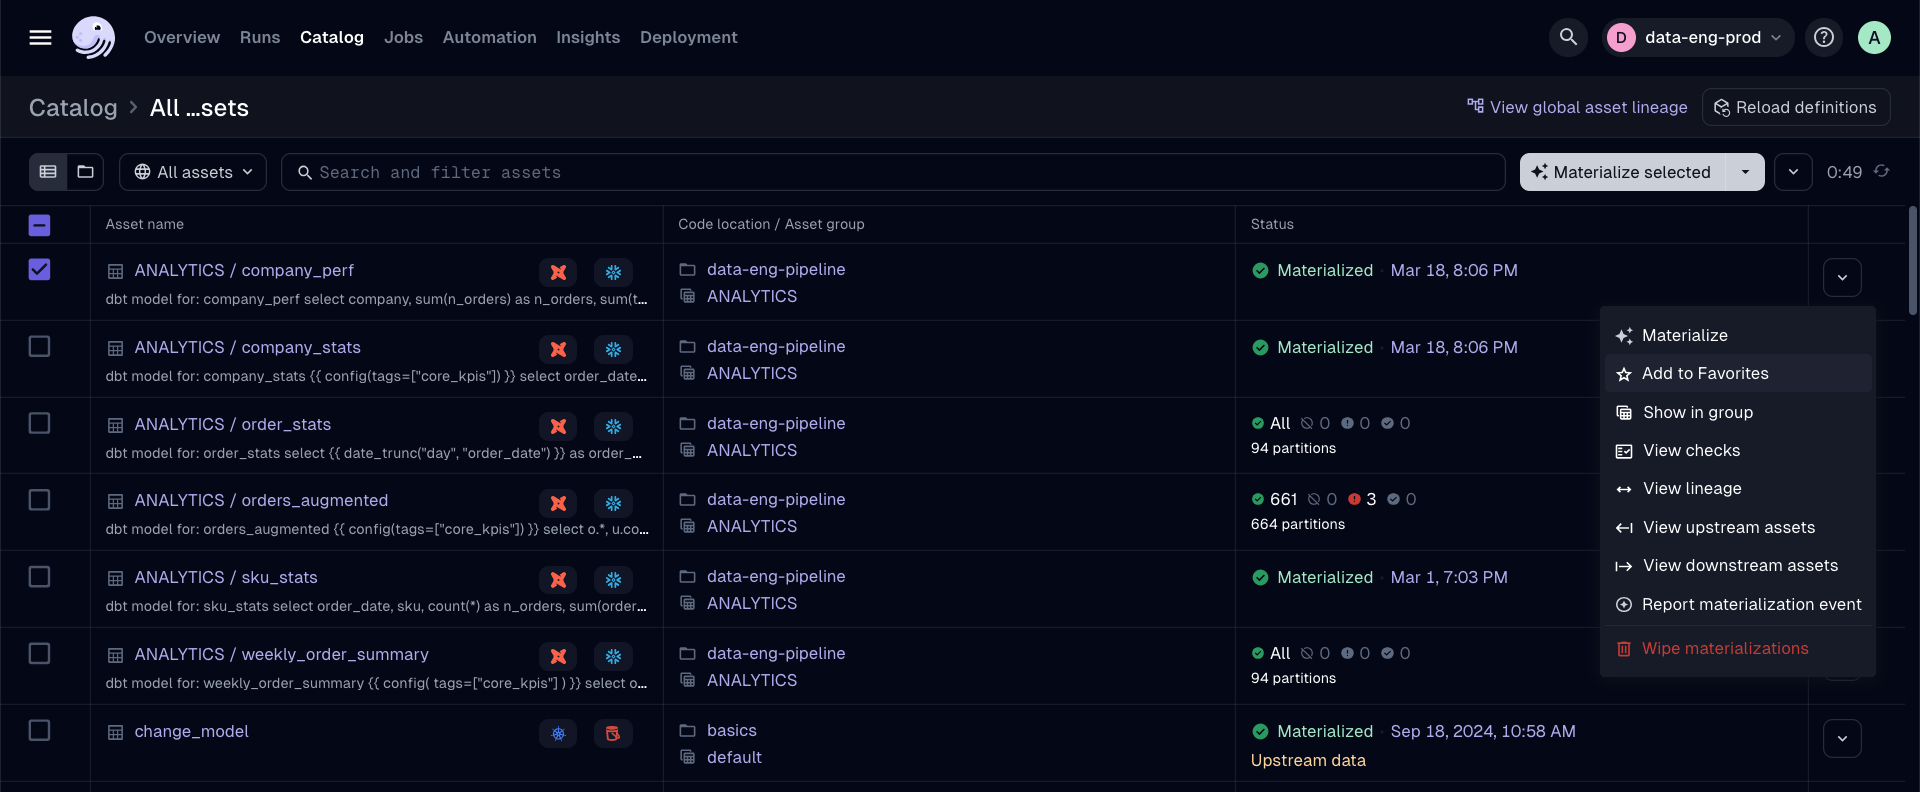The width and height of the screenshot is (1920, 792).
Task: Open the All assets filter dropdown
Action: pyautogui.click(x=193, y=172)
